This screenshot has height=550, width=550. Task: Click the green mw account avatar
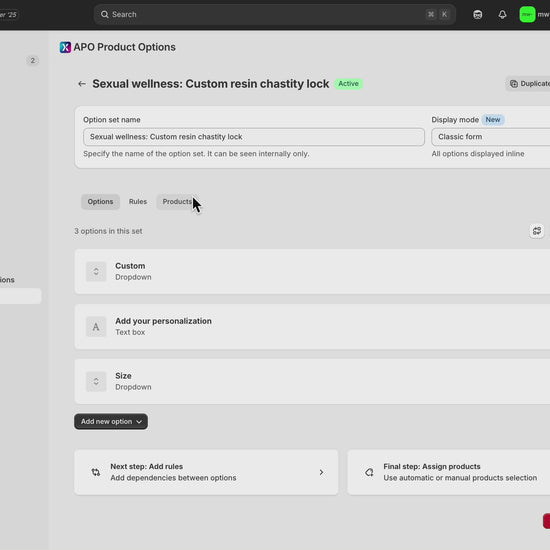tap(527, 14)
